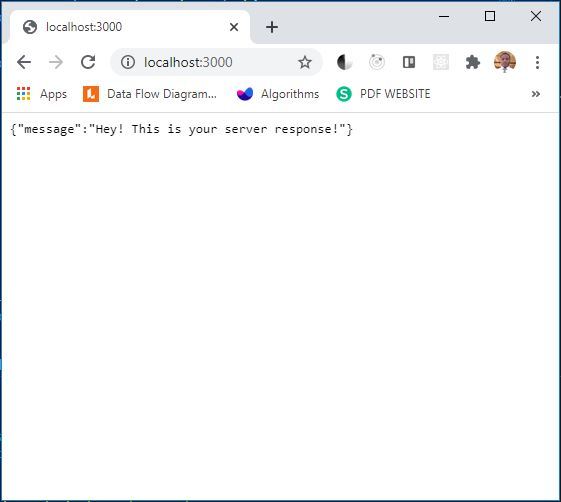Close the localhost:3000 tab
Image resolution: width=561 pixels, height=502 pixels.
234,27
